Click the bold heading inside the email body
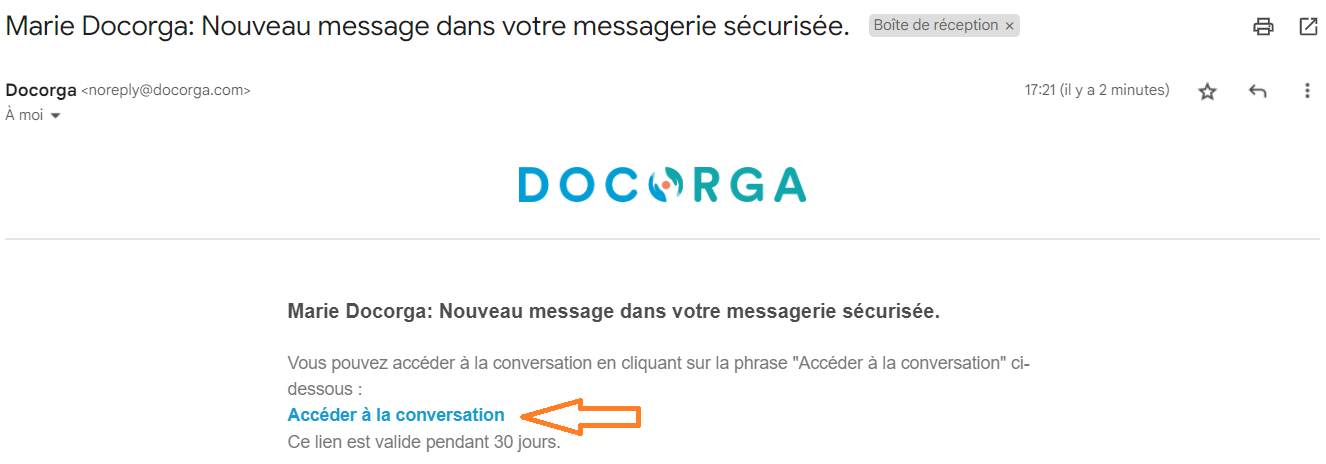1326x464 pixels. tap(613, 311)
